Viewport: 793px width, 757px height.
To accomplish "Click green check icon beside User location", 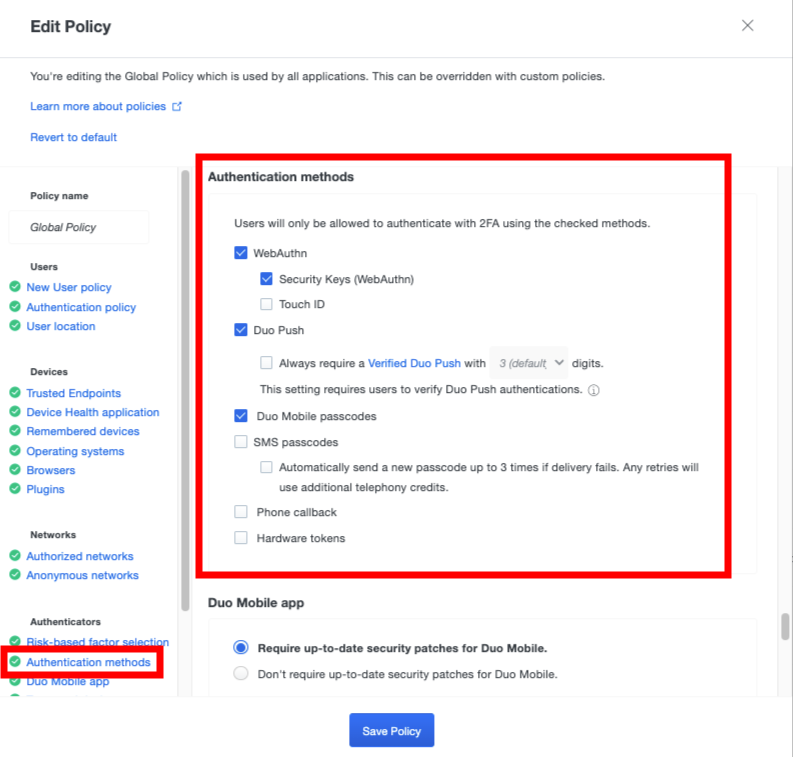I will (15, 326).
